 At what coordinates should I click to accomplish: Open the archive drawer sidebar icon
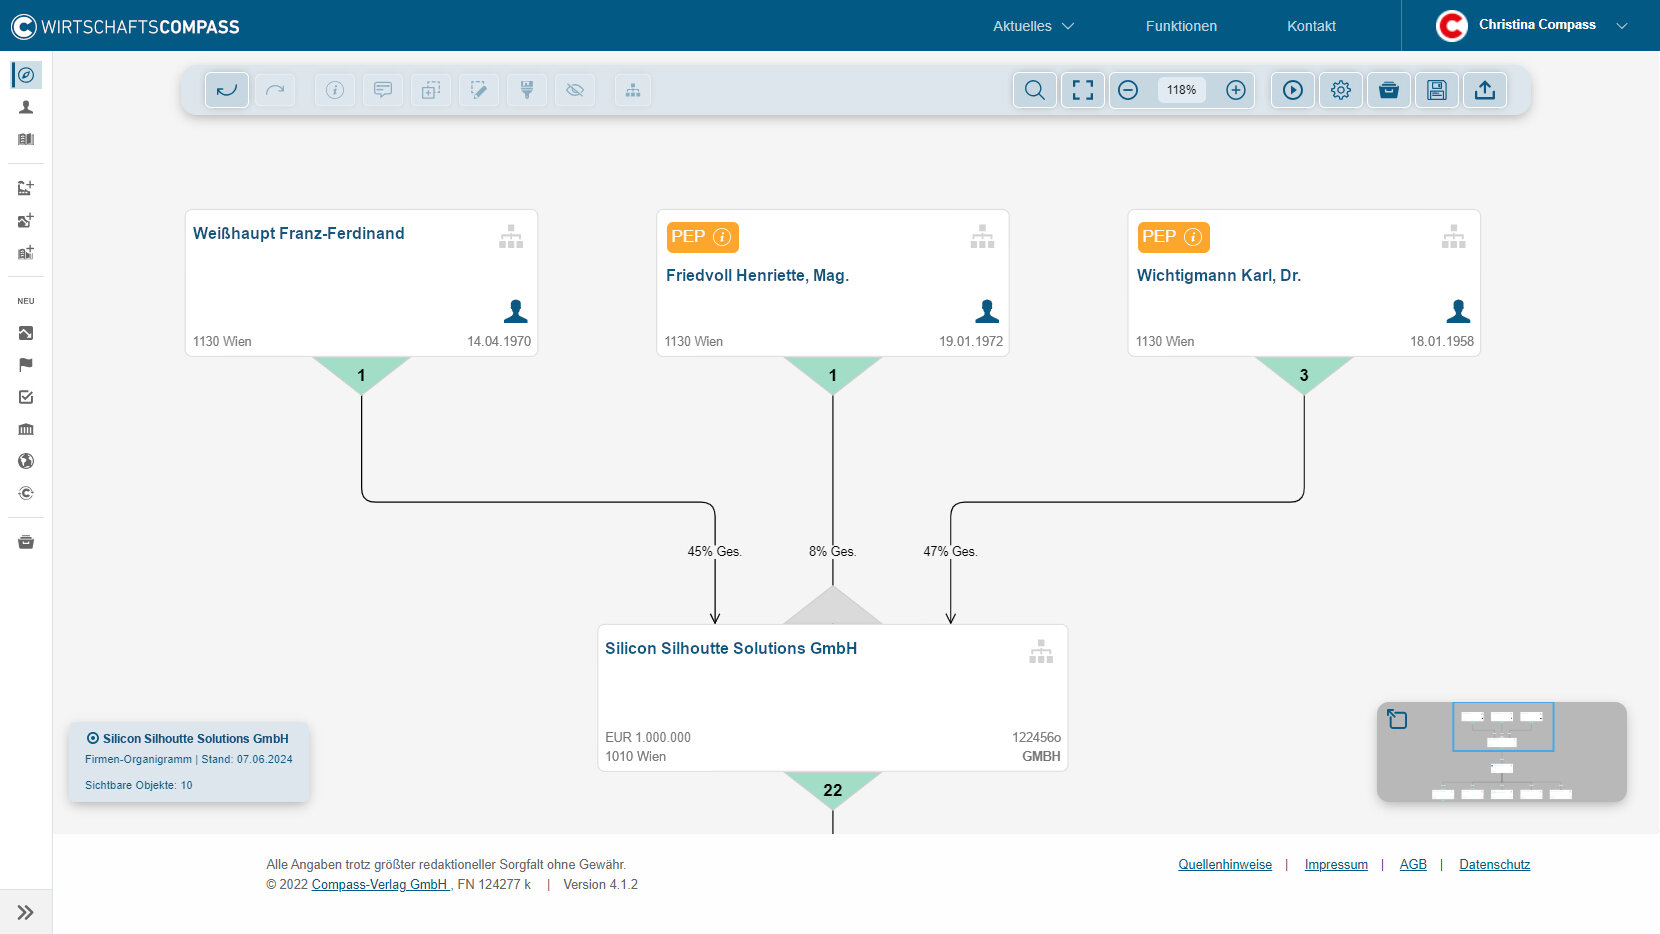pos(26,542)
